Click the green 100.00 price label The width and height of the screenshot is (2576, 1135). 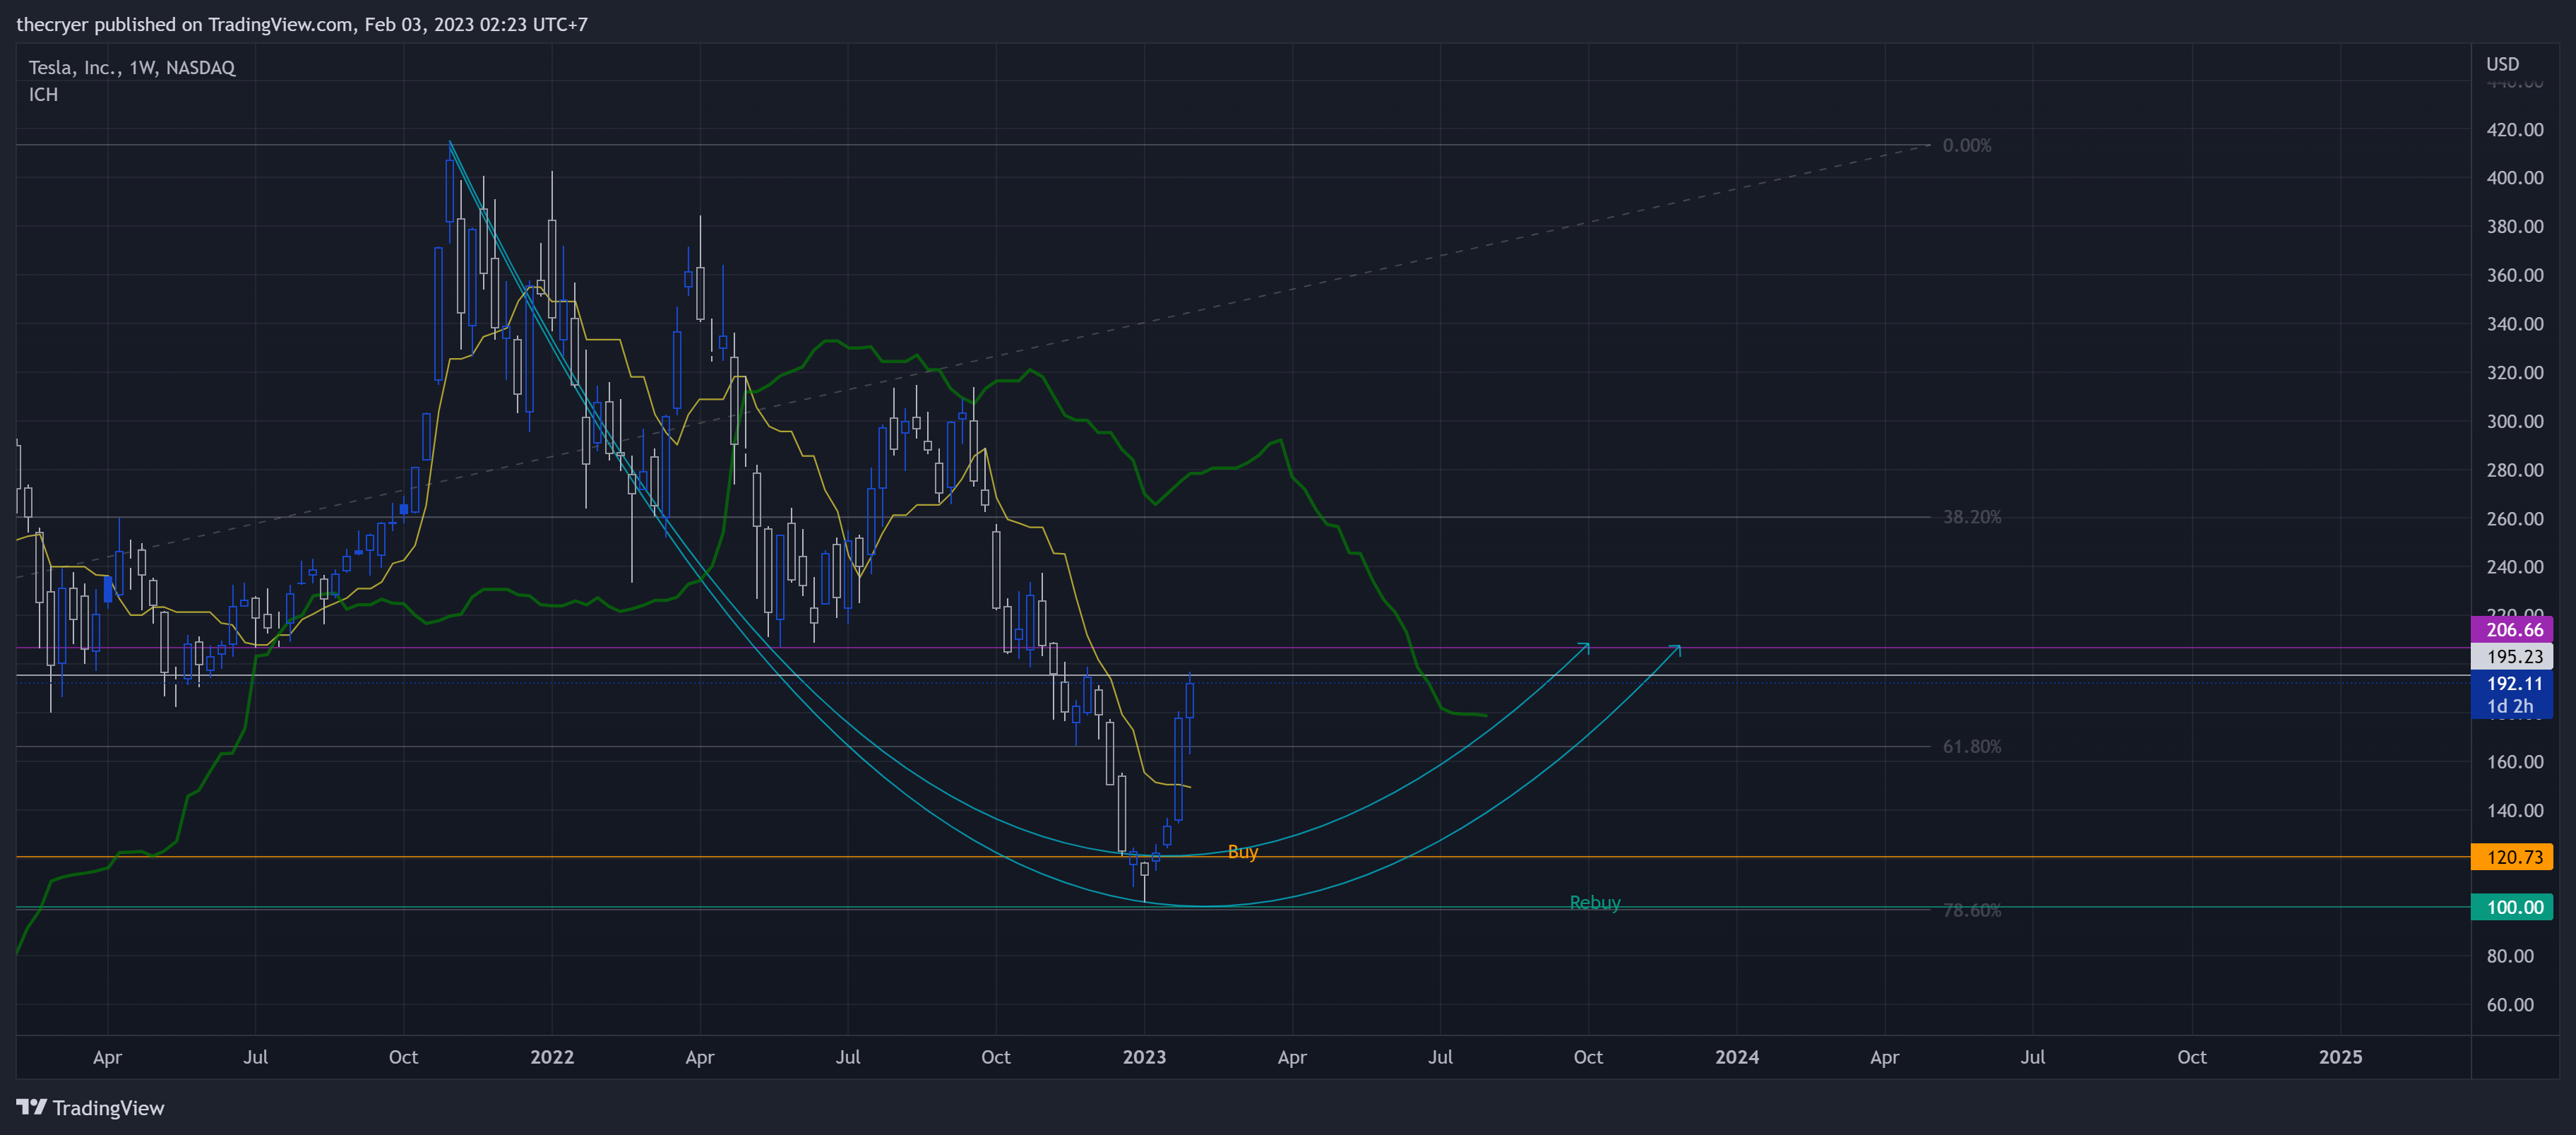tap(2512, 907)
